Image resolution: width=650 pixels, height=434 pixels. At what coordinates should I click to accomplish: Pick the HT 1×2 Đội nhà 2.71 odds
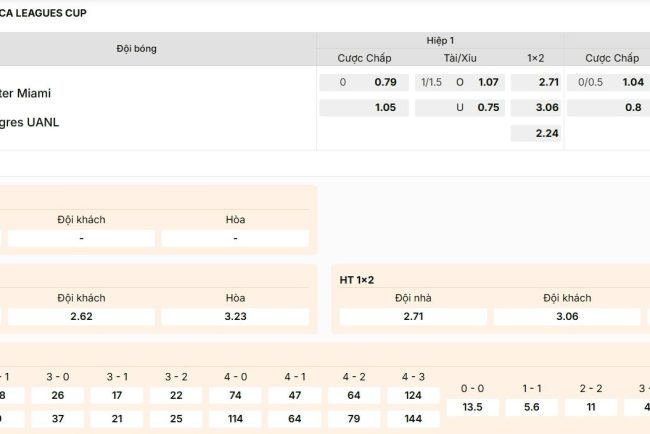point(414,316)
